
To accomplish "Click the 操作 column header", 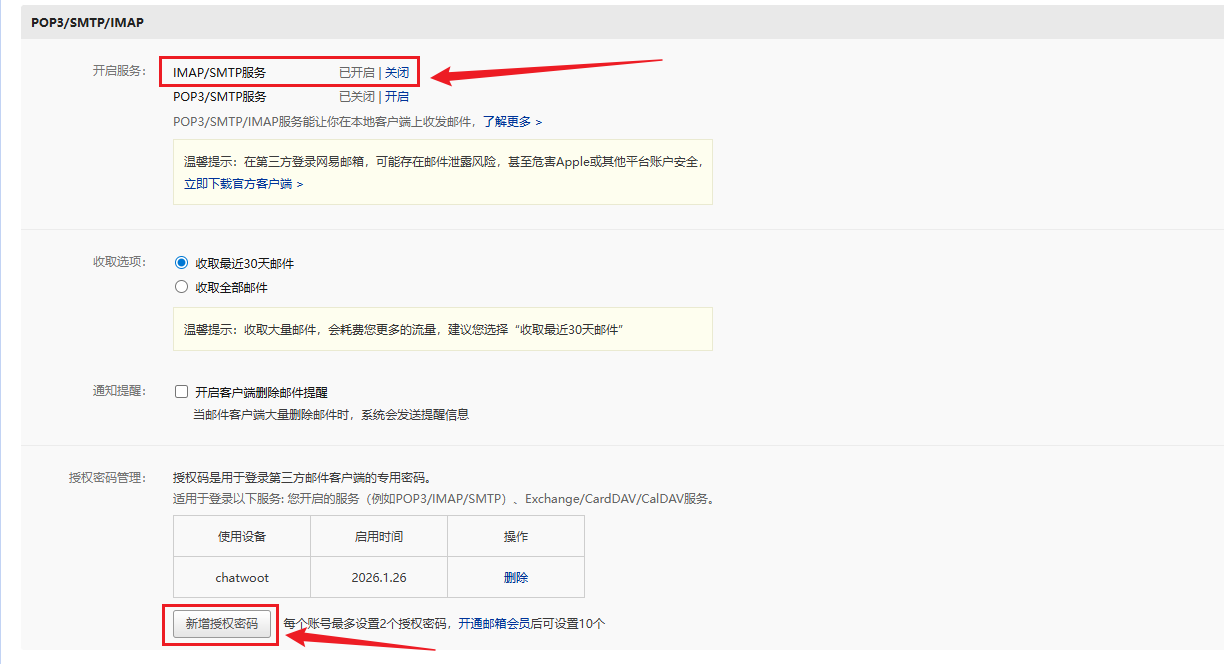I will pos(516,537).
